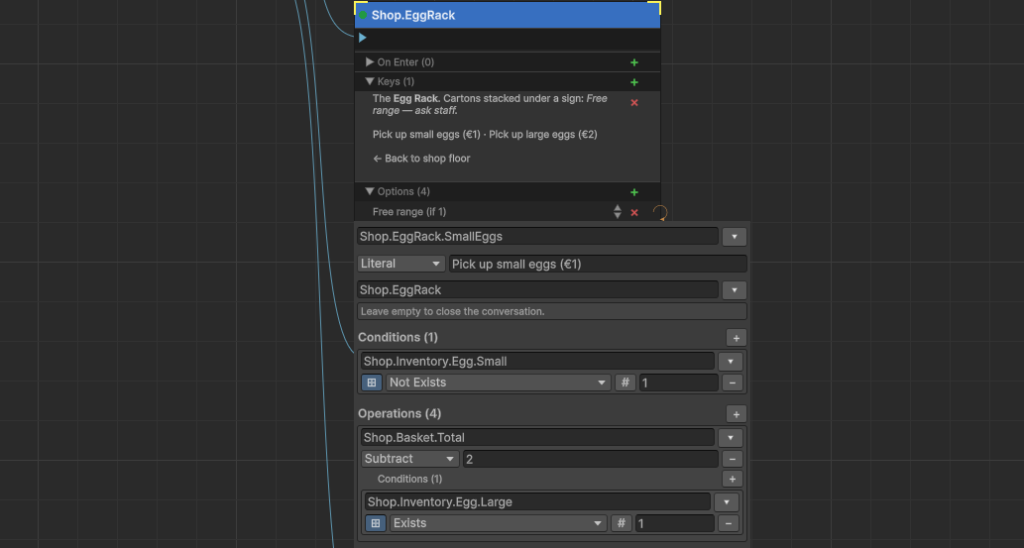Open dropdown for Shop.Basket.Total
The height and width of the screenshot is (548, 1024).
(730, 438)
